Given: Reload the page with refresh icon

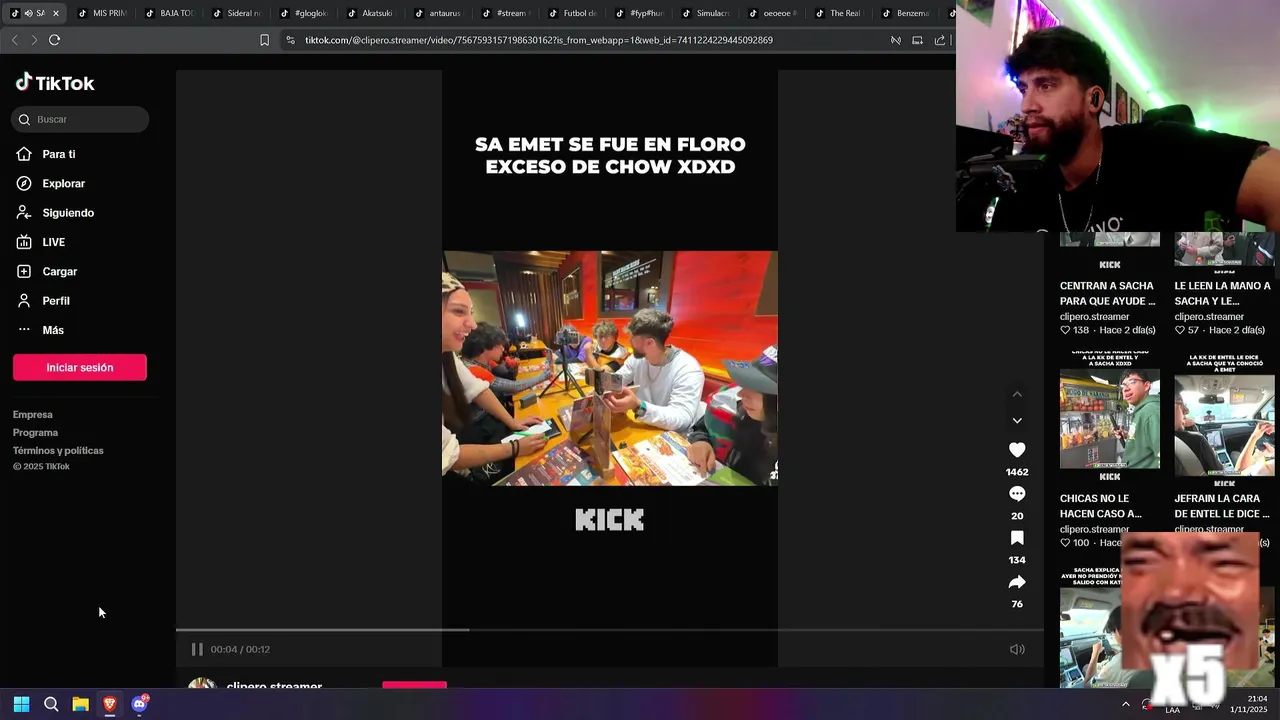Looking at the screenshot, I should click(x=54, y=40).
